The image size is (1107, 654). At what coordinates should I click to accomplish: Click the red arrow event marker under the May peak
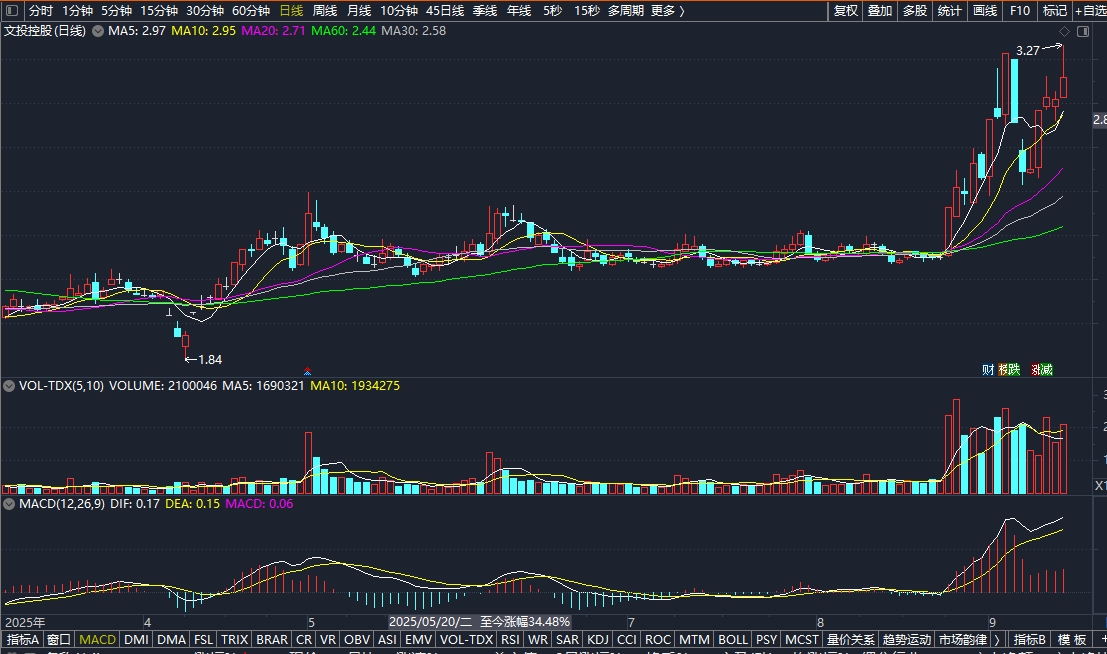[307, 371]
